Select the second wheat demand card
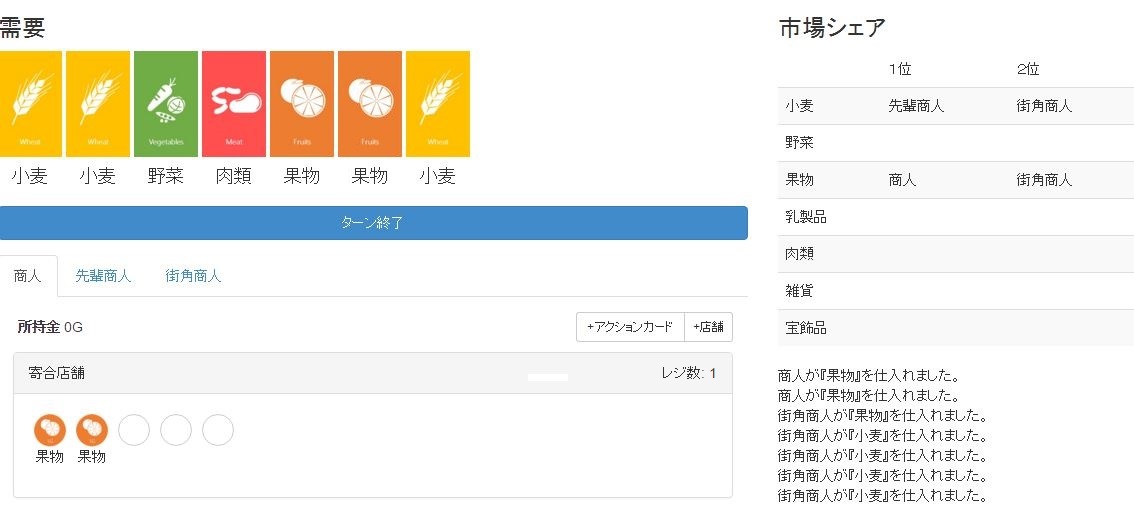The height and width of the screenshot is (506, 1134). (x=98, y=104)
